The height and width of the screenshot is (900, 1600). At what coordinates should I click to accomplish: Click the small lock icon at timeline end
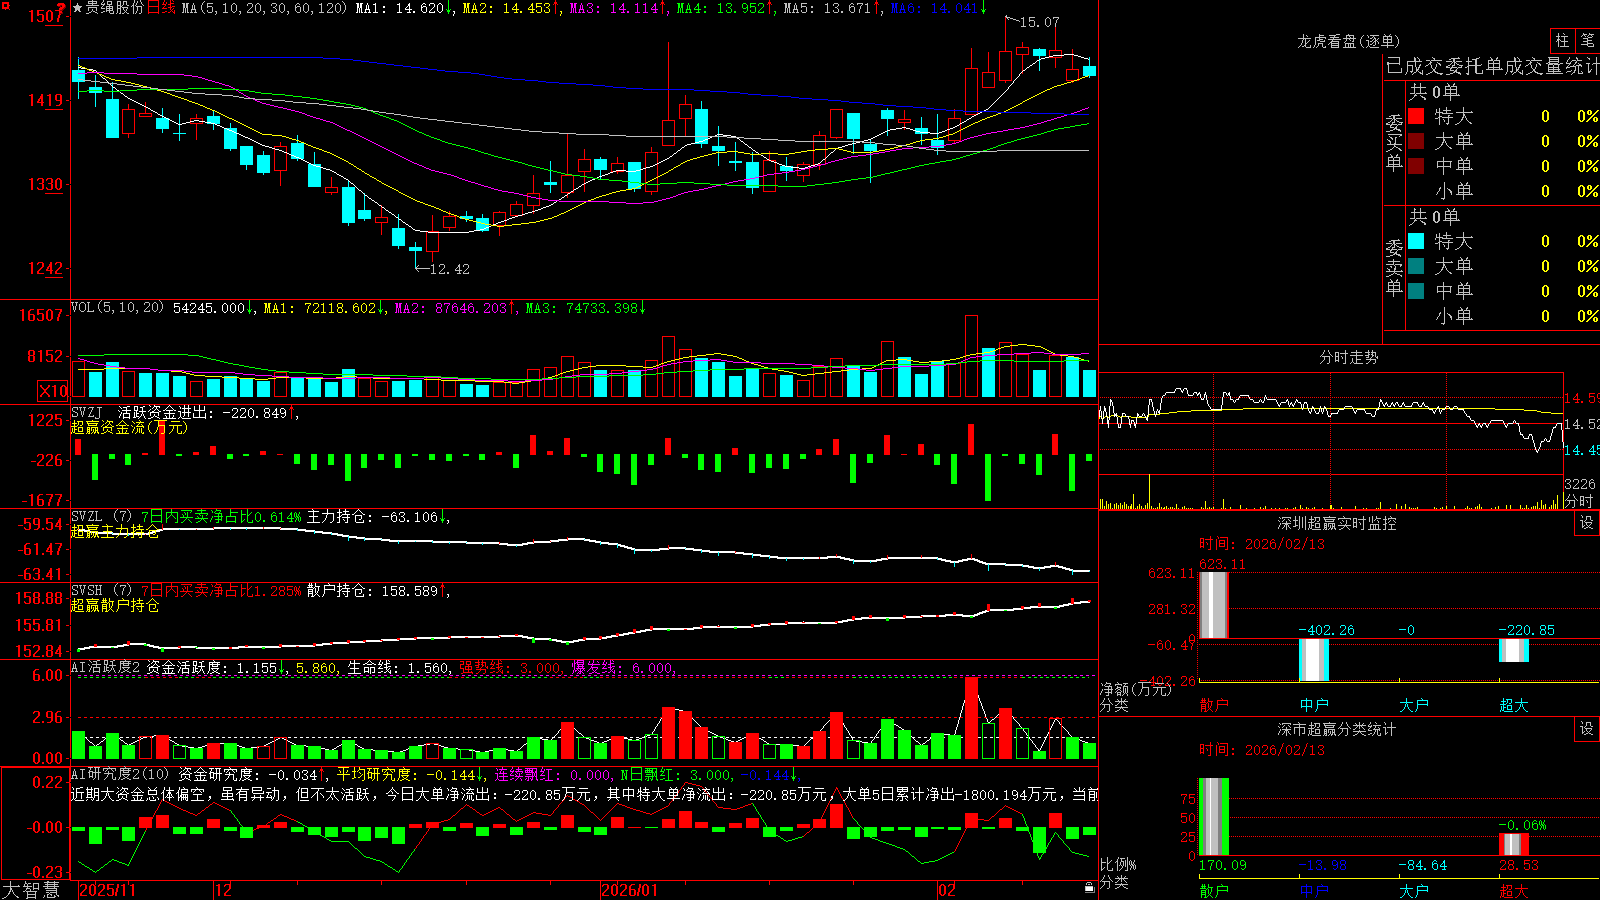(1090, 888)
